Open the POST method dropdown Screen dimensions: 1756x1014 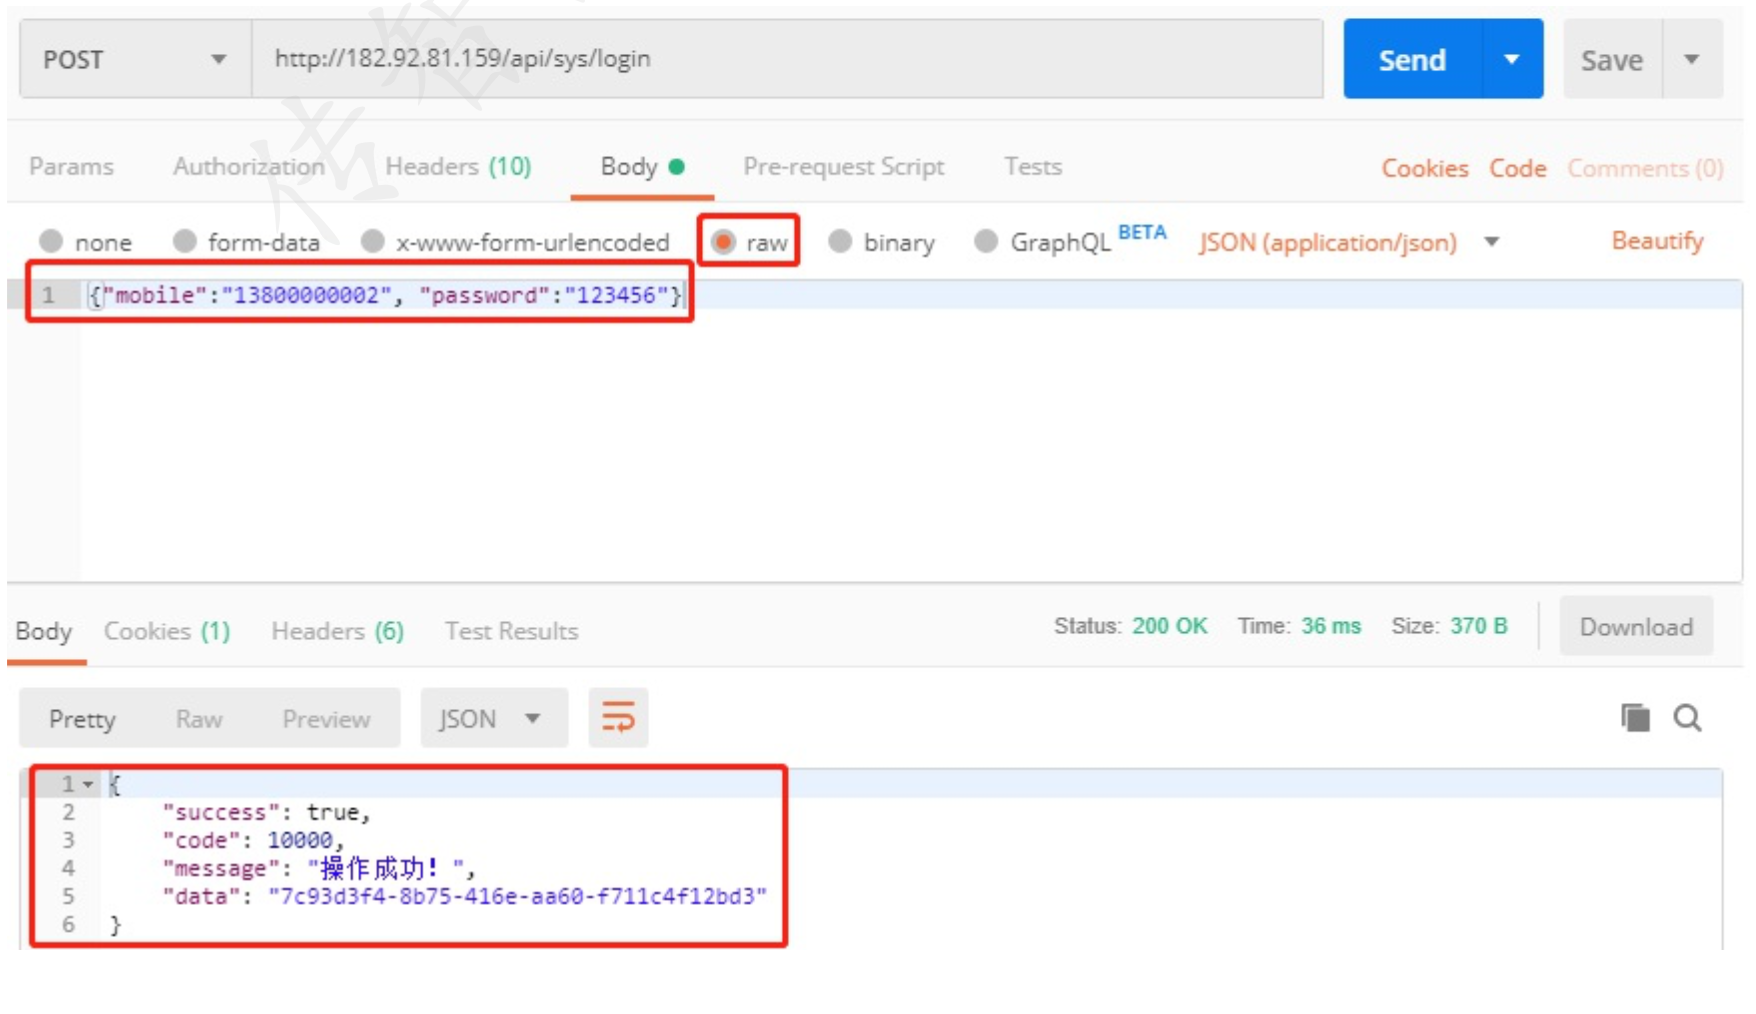135,59
